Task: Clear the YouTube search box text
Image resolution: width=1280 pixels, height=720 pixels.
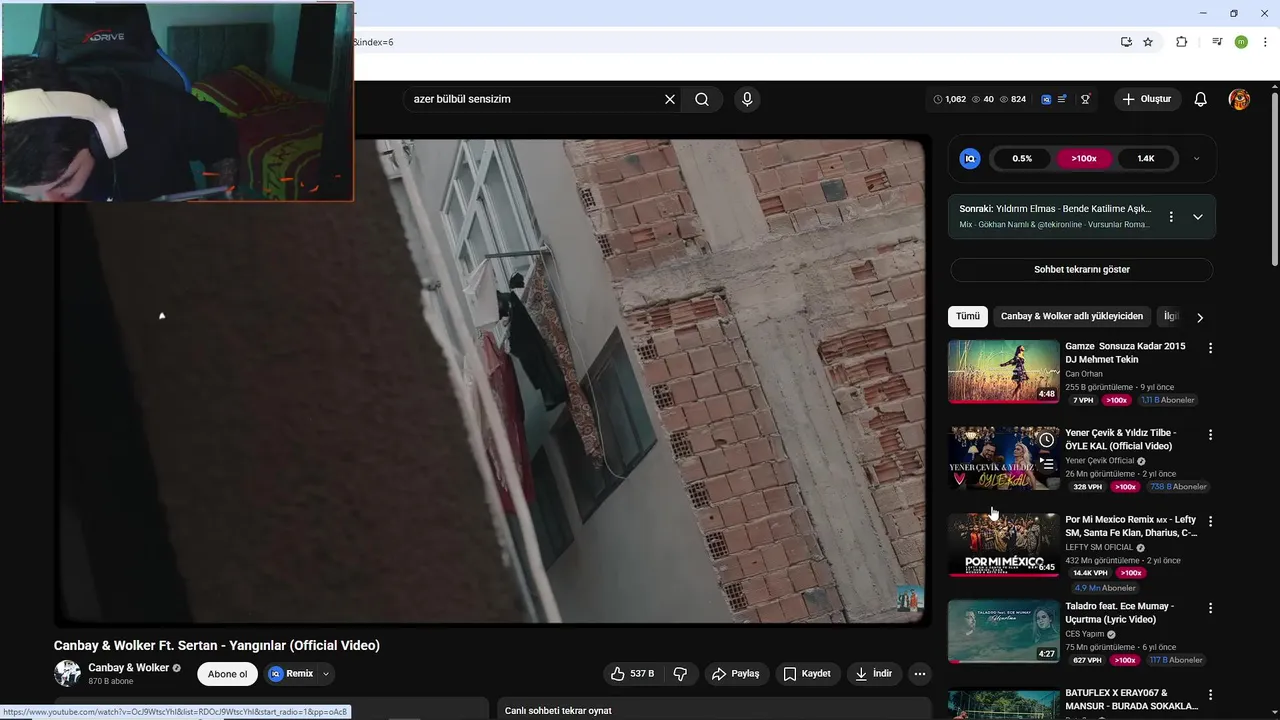Action: click(x=670, y=99)
